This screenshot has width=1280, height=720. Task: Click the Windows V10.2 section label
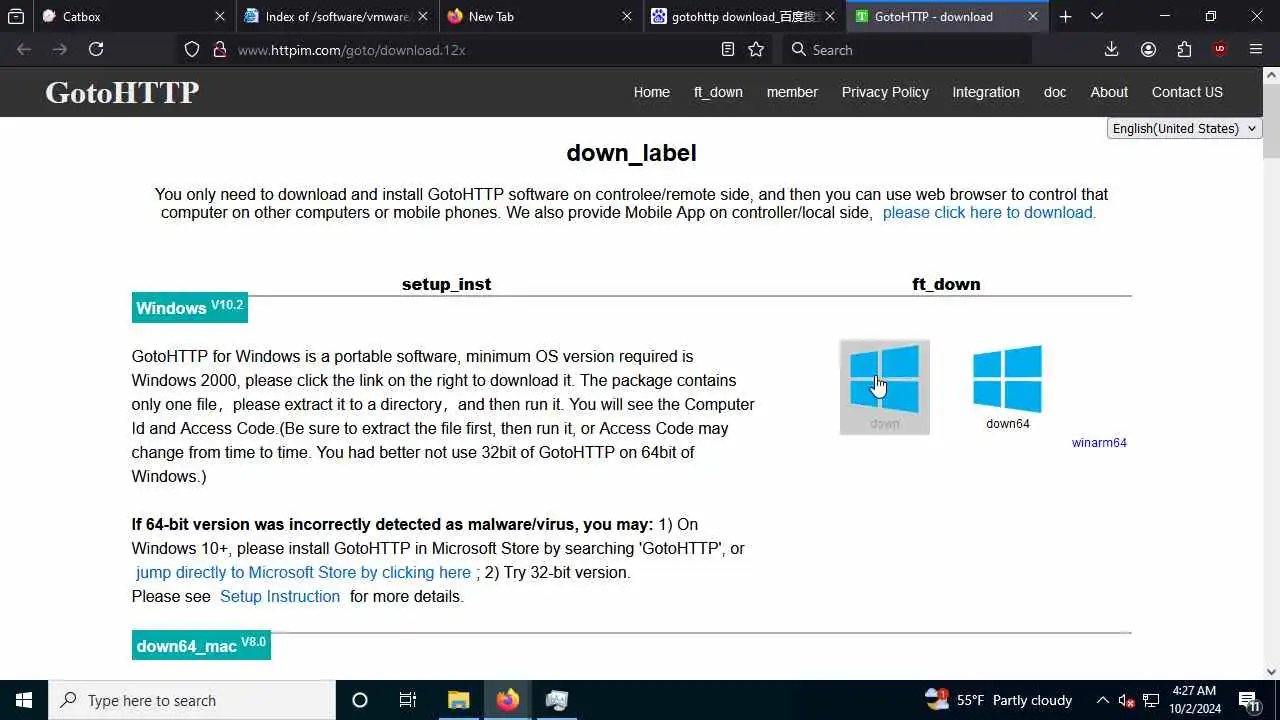189,308
